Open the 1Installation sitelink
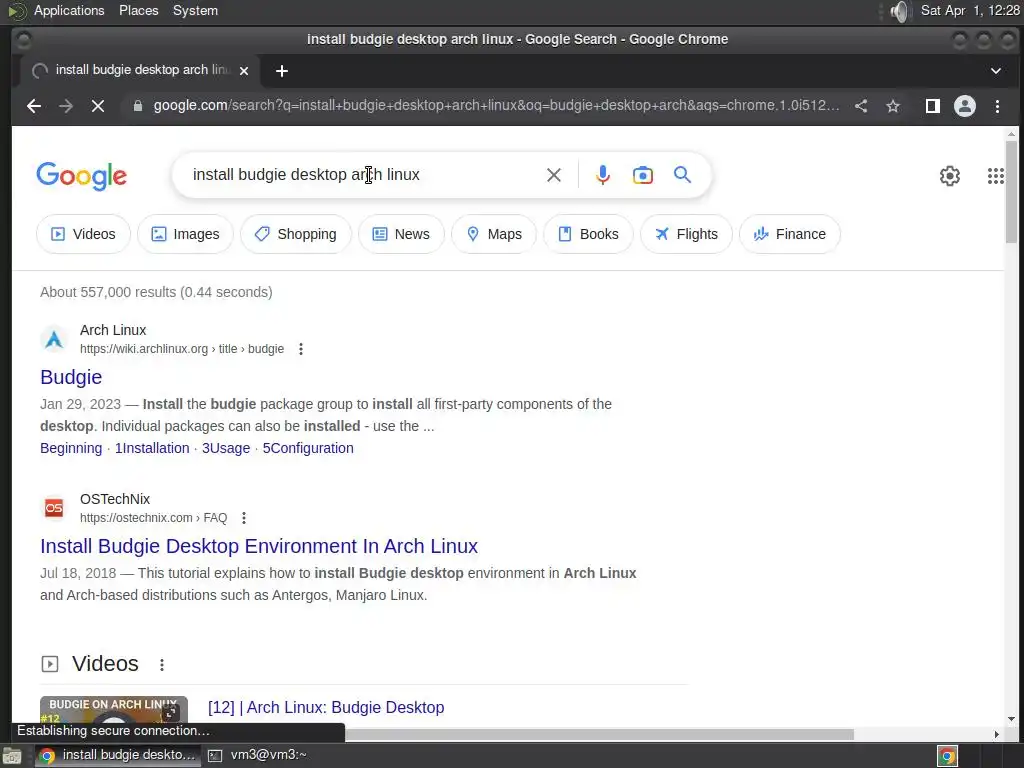 click(152, 448)
